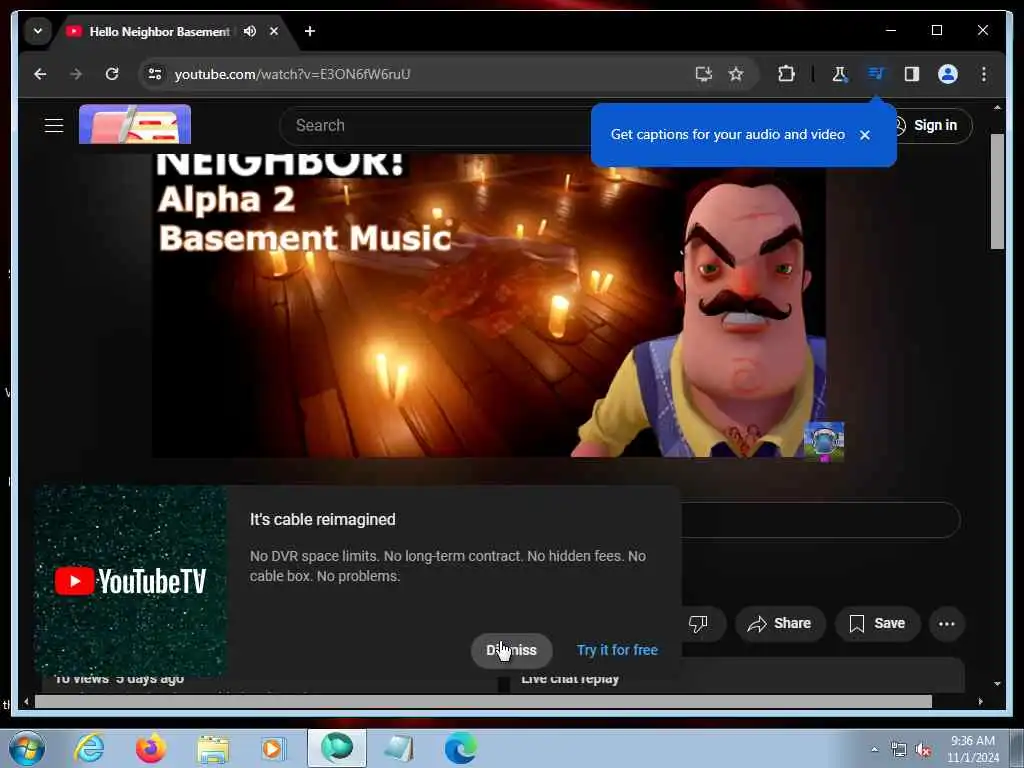Open site information icon in address bar
Image resolution: width=1024 pixels, height=768 pixels.
pyautogui.click(x=155, y=74)
